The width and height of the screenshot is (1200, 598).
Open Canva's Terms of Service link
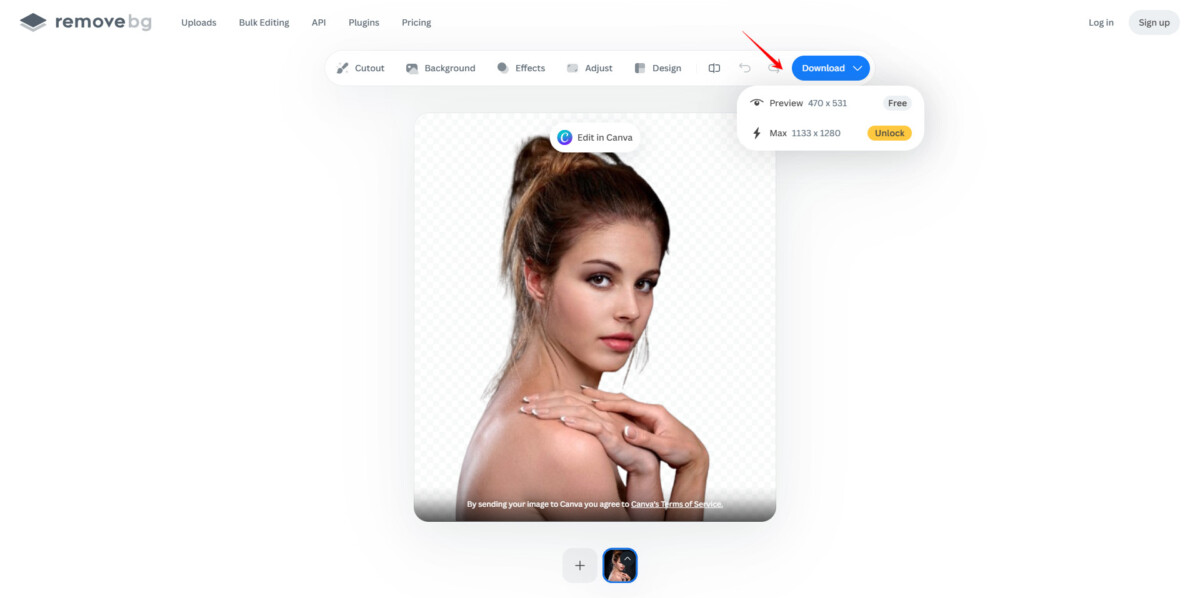point(677,504)
